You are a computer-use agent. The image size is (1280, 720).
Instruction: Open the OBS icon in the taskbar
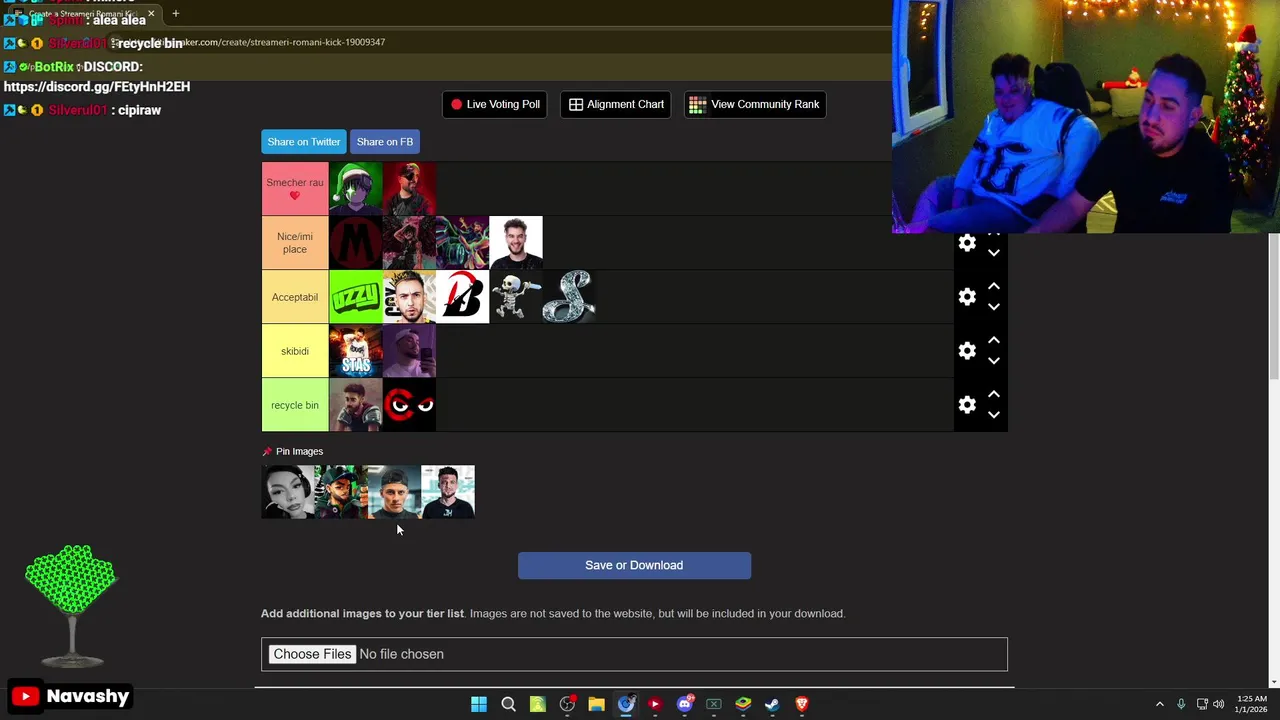click(x=567, y=704)
